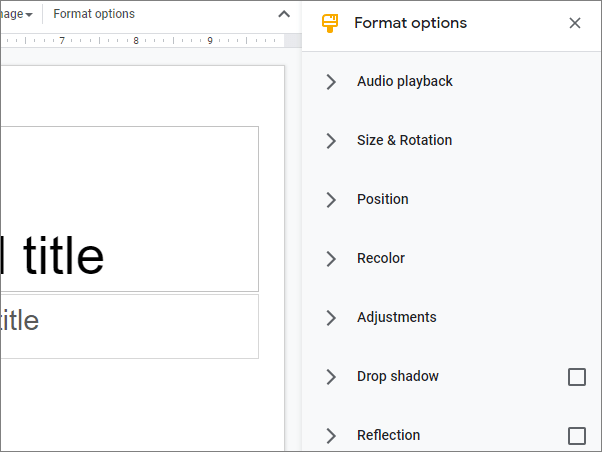Image resolution: width=602 pixels, height=452 pixels.
Task: Open the image dropdown in the toolbar
Action: pyautogui.click(x=18, y=14)
